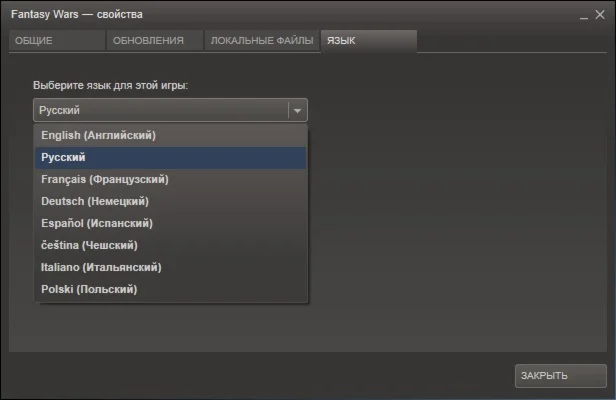Choose English (Английский) from the list
The height and width of the screenshot is (400, 616).
pos(170,135)
